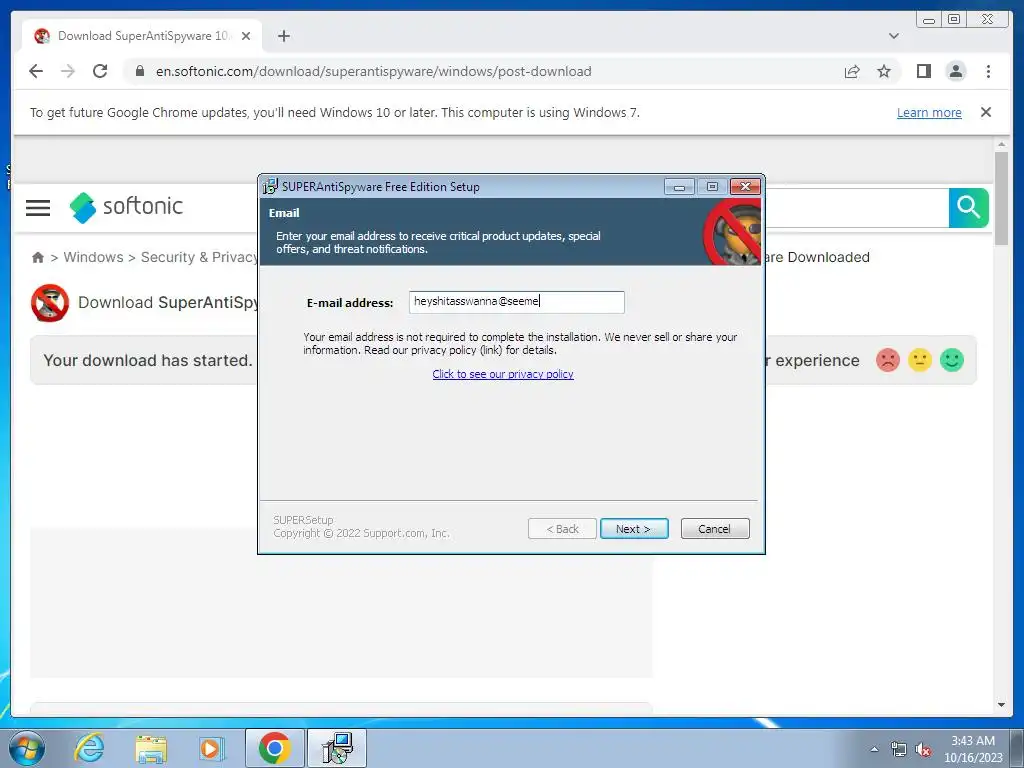The width and height of the screenshot is (1024, 768).
Task: Open Learn more about Chrome updates
Action: [x=929, y=112]
